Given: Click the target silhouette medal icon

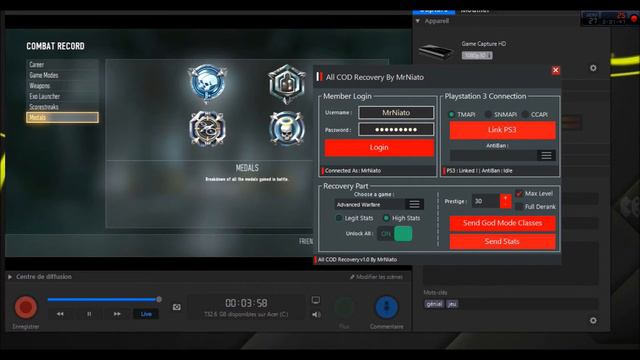Looking at the screenshot, I should 287,84.
